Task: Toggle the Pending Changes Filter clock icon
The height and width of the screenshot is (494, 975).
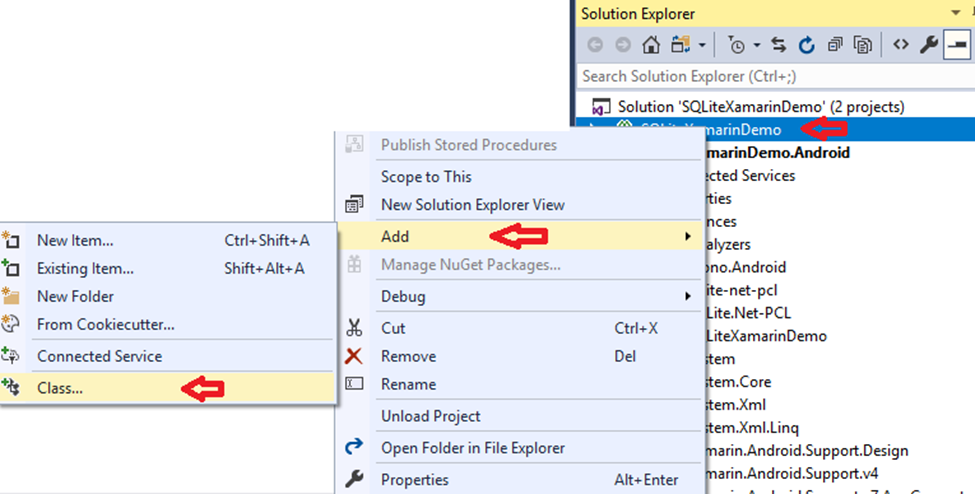Action: pos(737,45)
